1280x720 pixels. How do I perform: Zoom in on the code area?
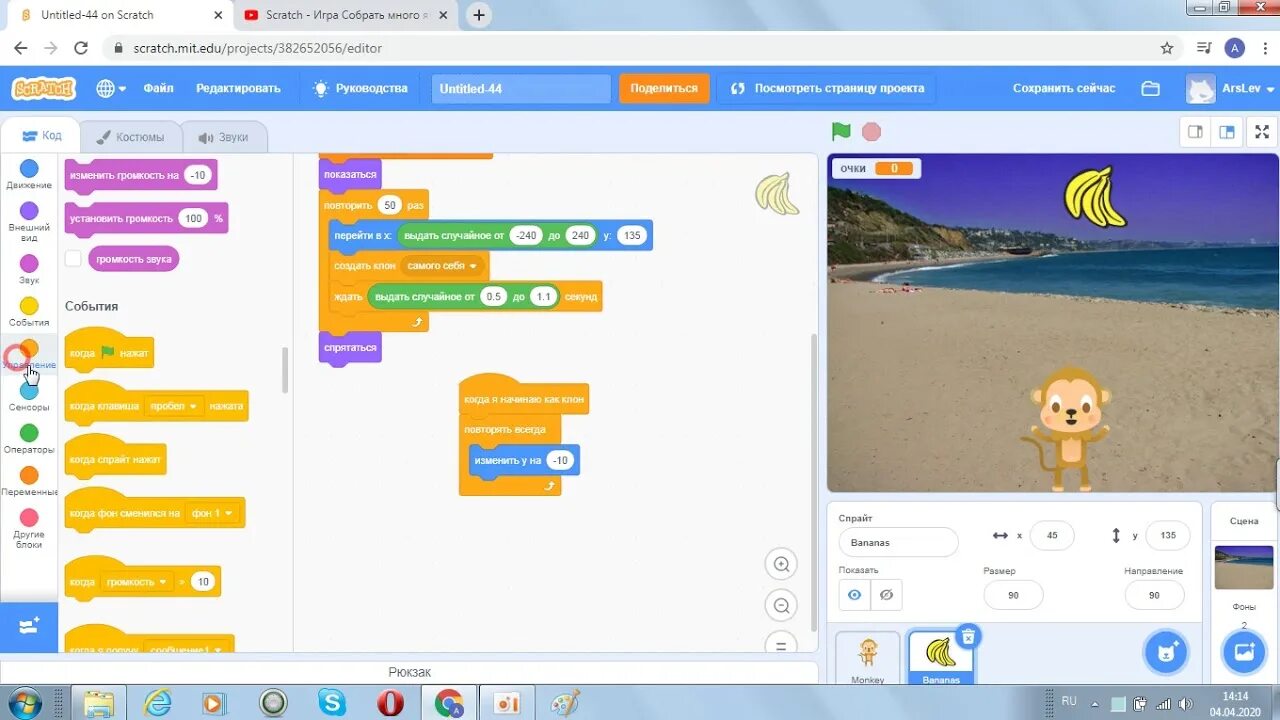781,563
